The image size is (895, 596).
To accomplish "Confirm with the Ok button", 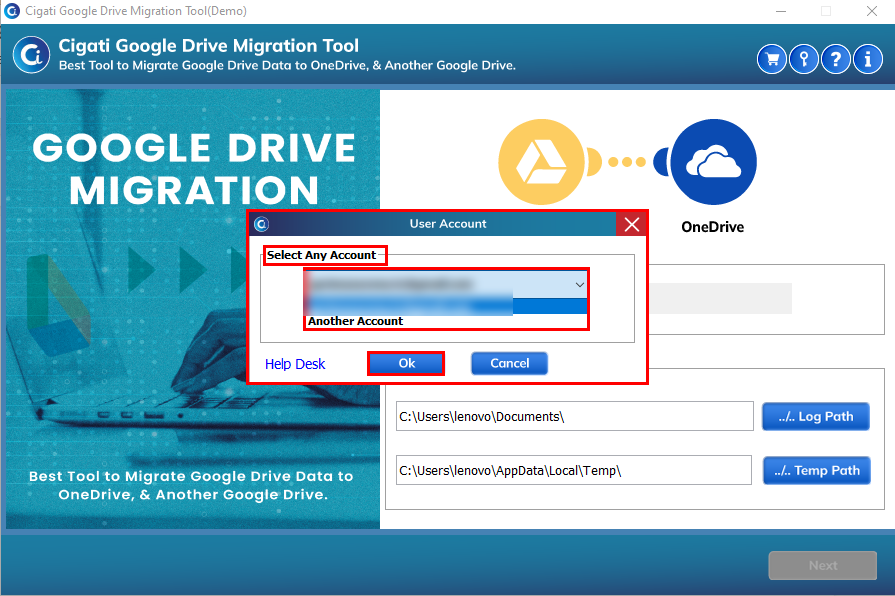I will (406, 363).
